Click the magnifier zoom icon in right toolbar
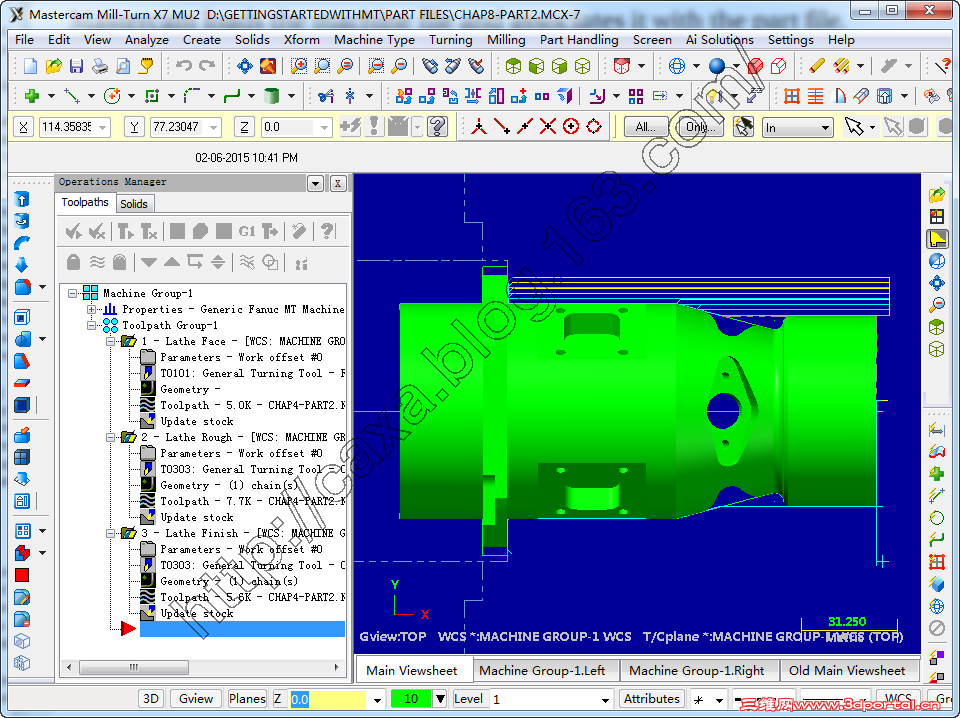960x718 pixels. pyautogui.click(x=936, y=304)
